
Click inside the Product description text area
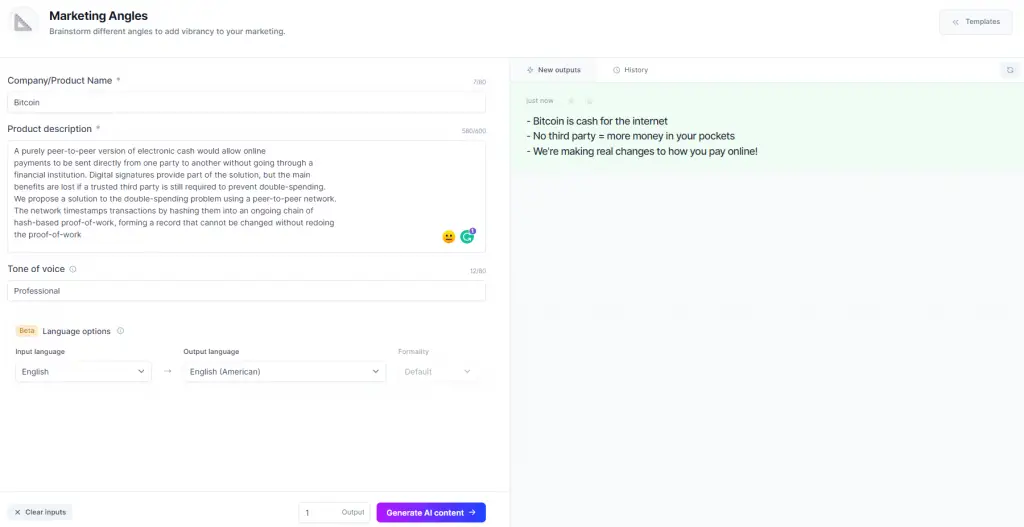[x=246, y=197]
